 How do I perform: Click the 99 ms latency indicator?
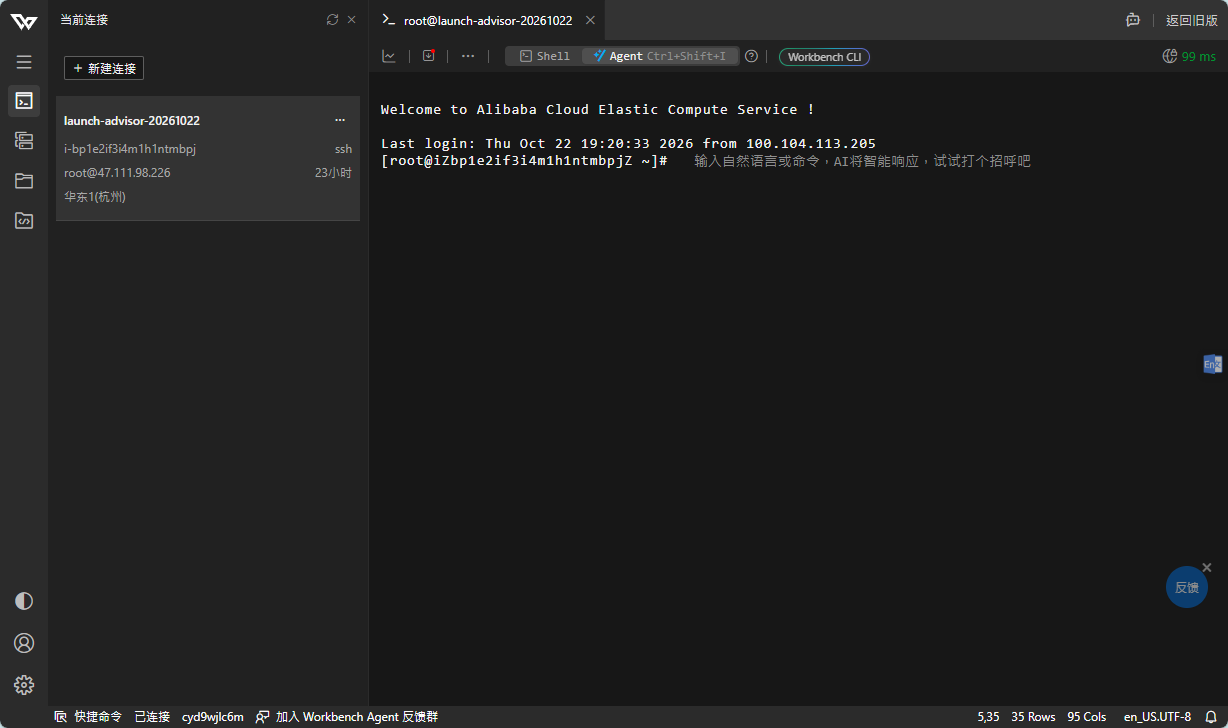1189,56
